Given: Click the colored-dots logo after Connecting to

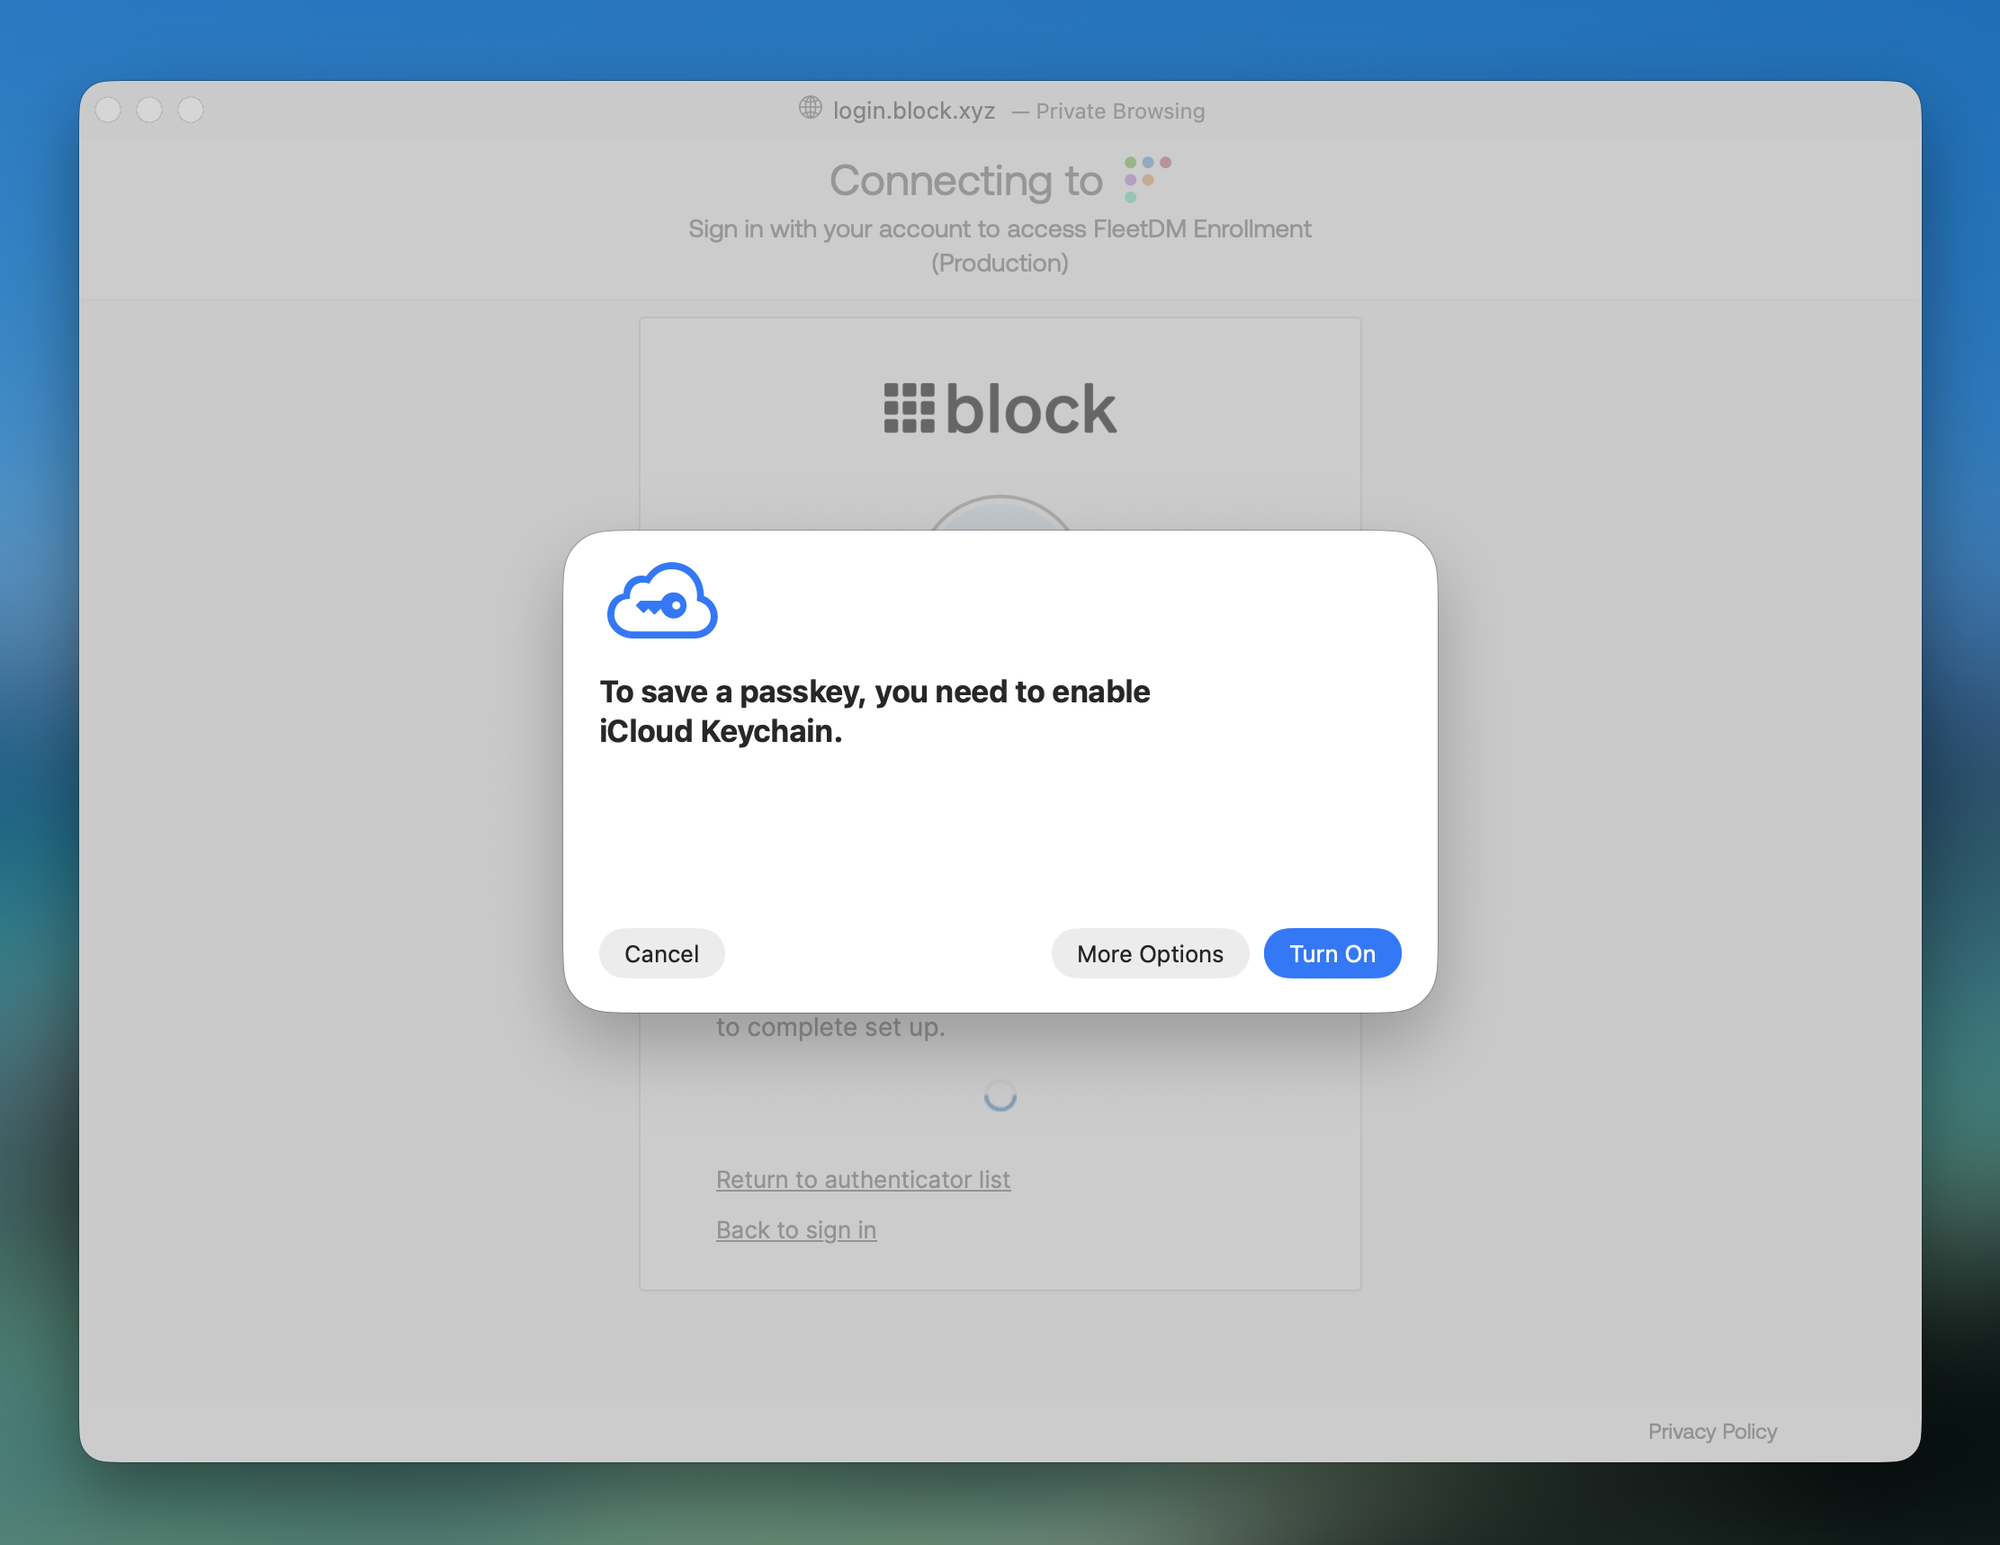Looking at the screenshot, I should (1147, 179).
